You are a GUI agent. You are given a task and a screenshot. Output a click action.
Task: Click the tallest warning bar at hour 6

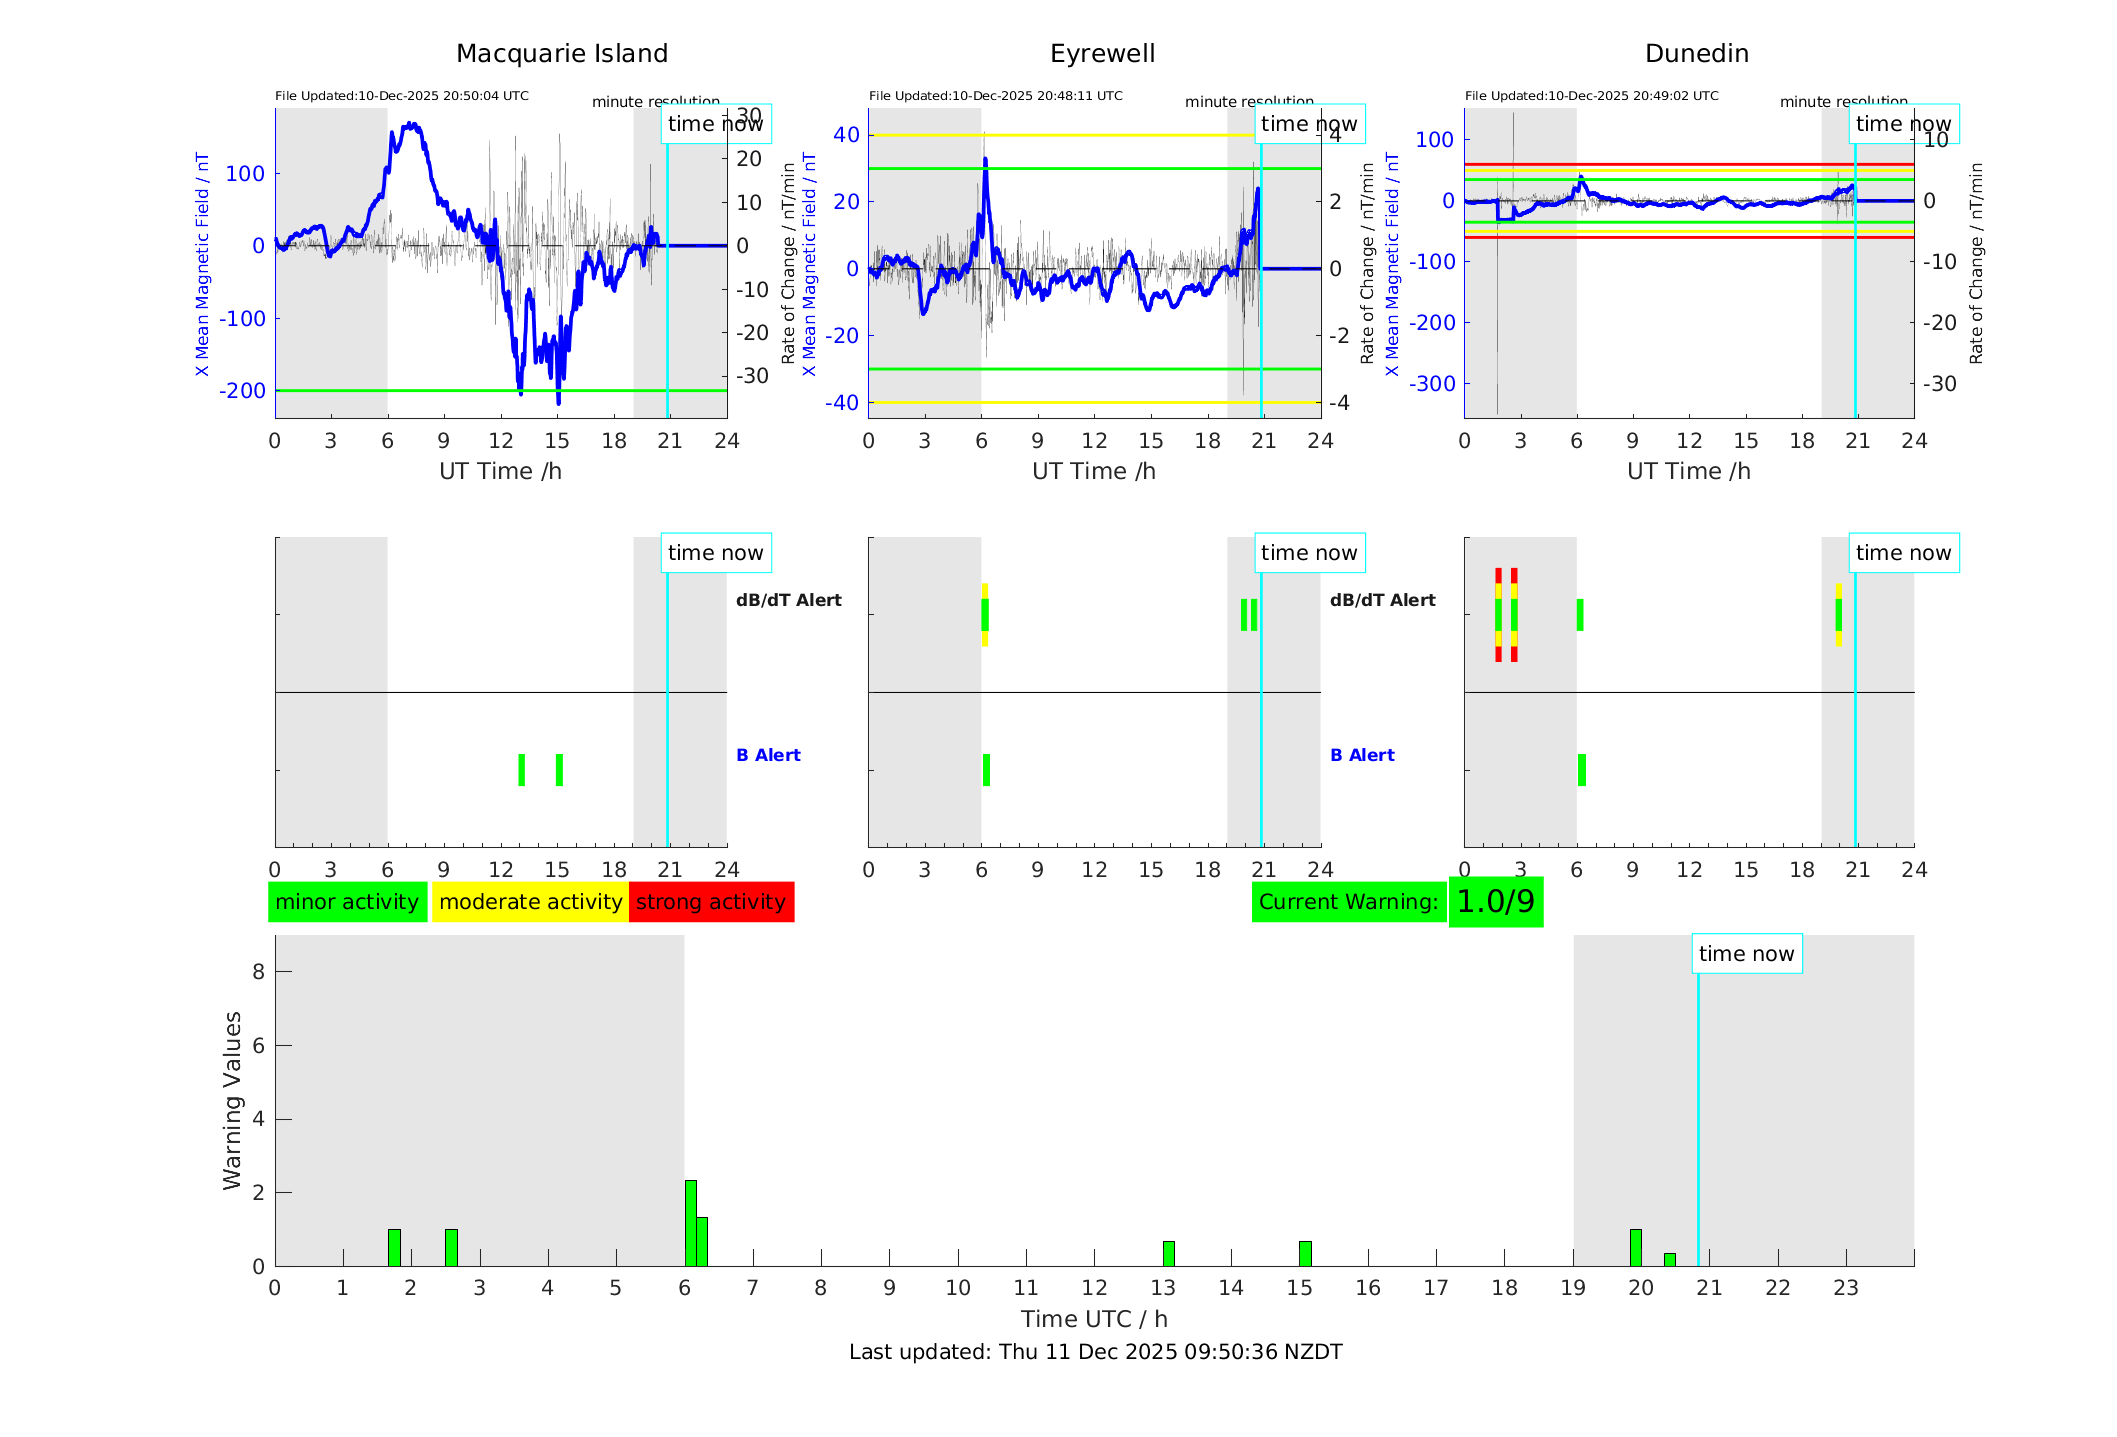(690, 1222)
